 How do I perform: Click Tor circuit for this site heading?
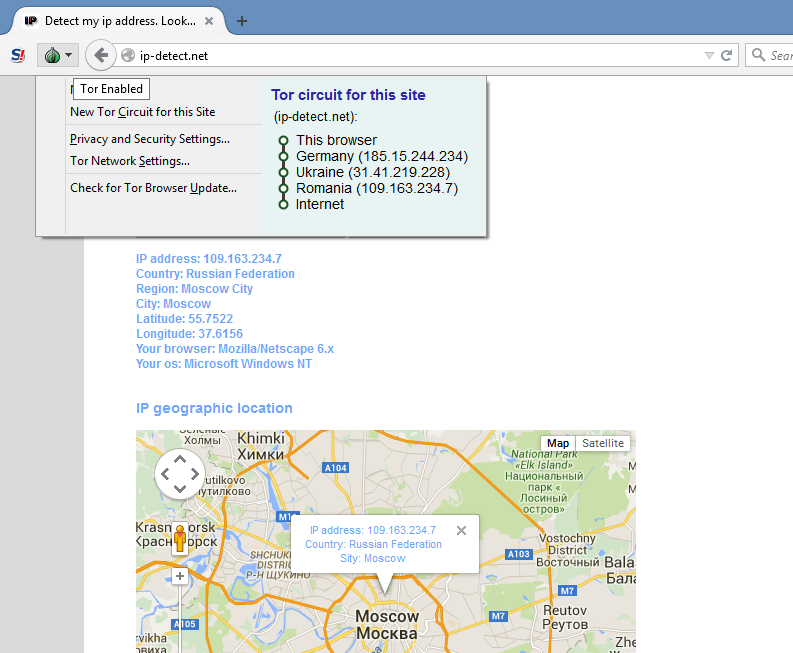(348, 95)
